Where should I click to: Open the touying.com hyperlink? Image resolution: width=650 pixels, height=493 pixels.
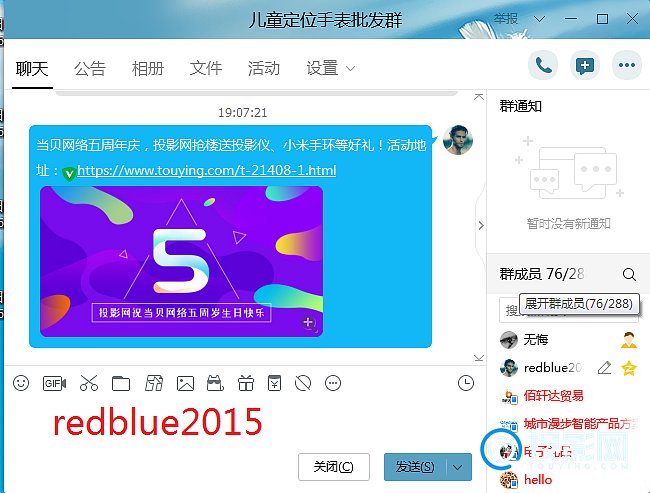click(x=206, y=170)
